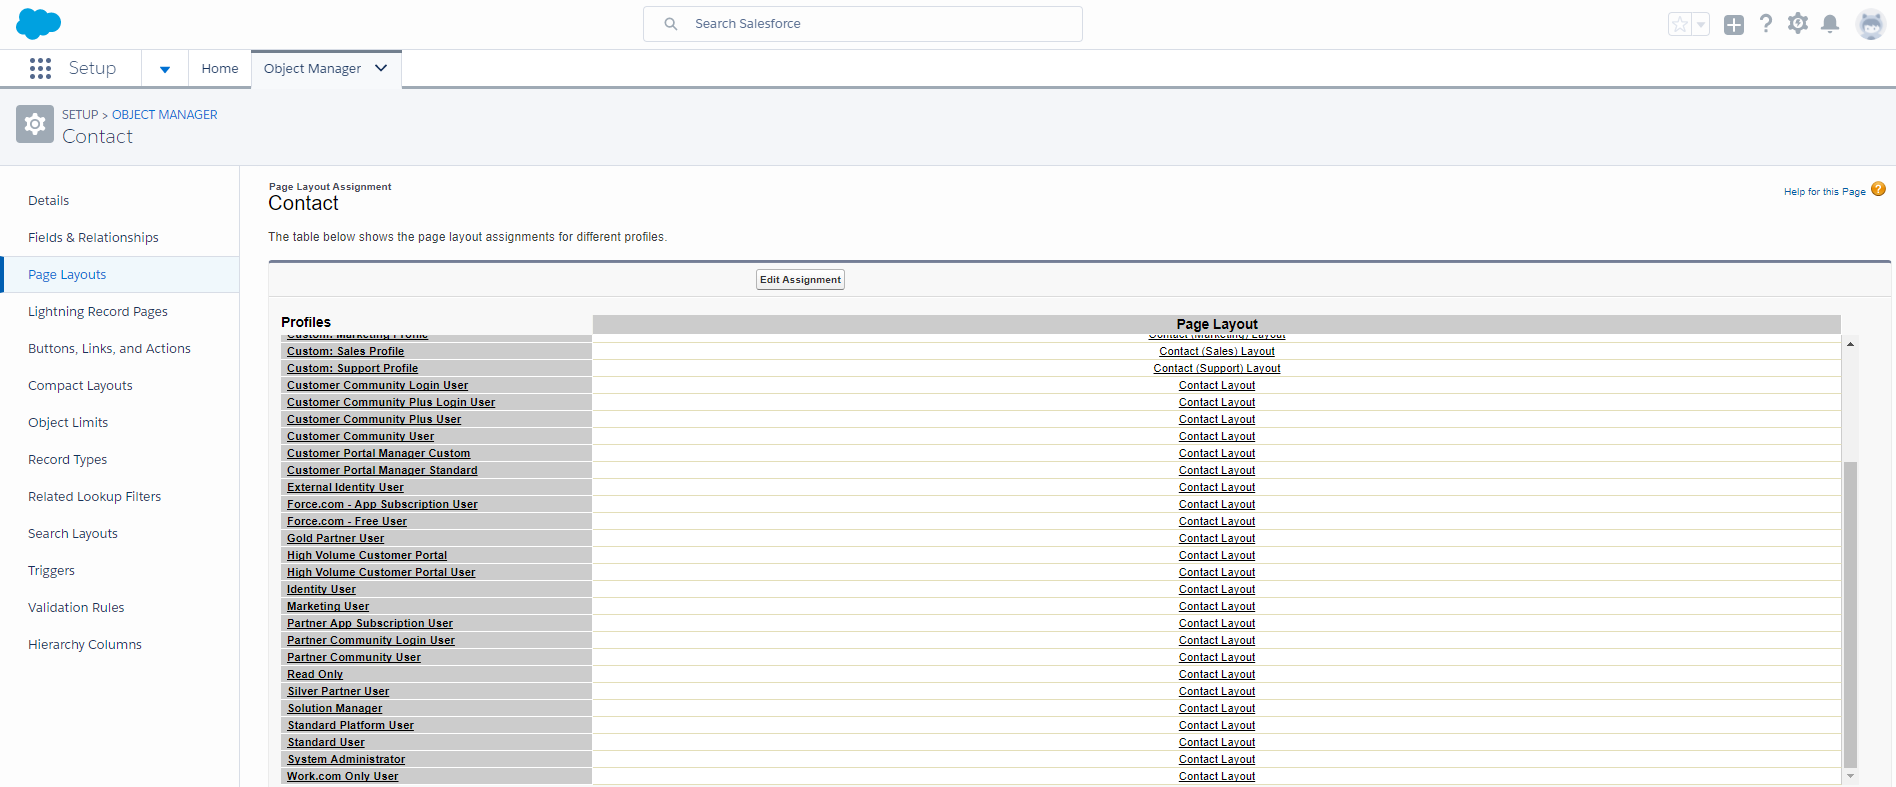Open the Contact (Sales) Layout link

click(x=1216, y=352)
